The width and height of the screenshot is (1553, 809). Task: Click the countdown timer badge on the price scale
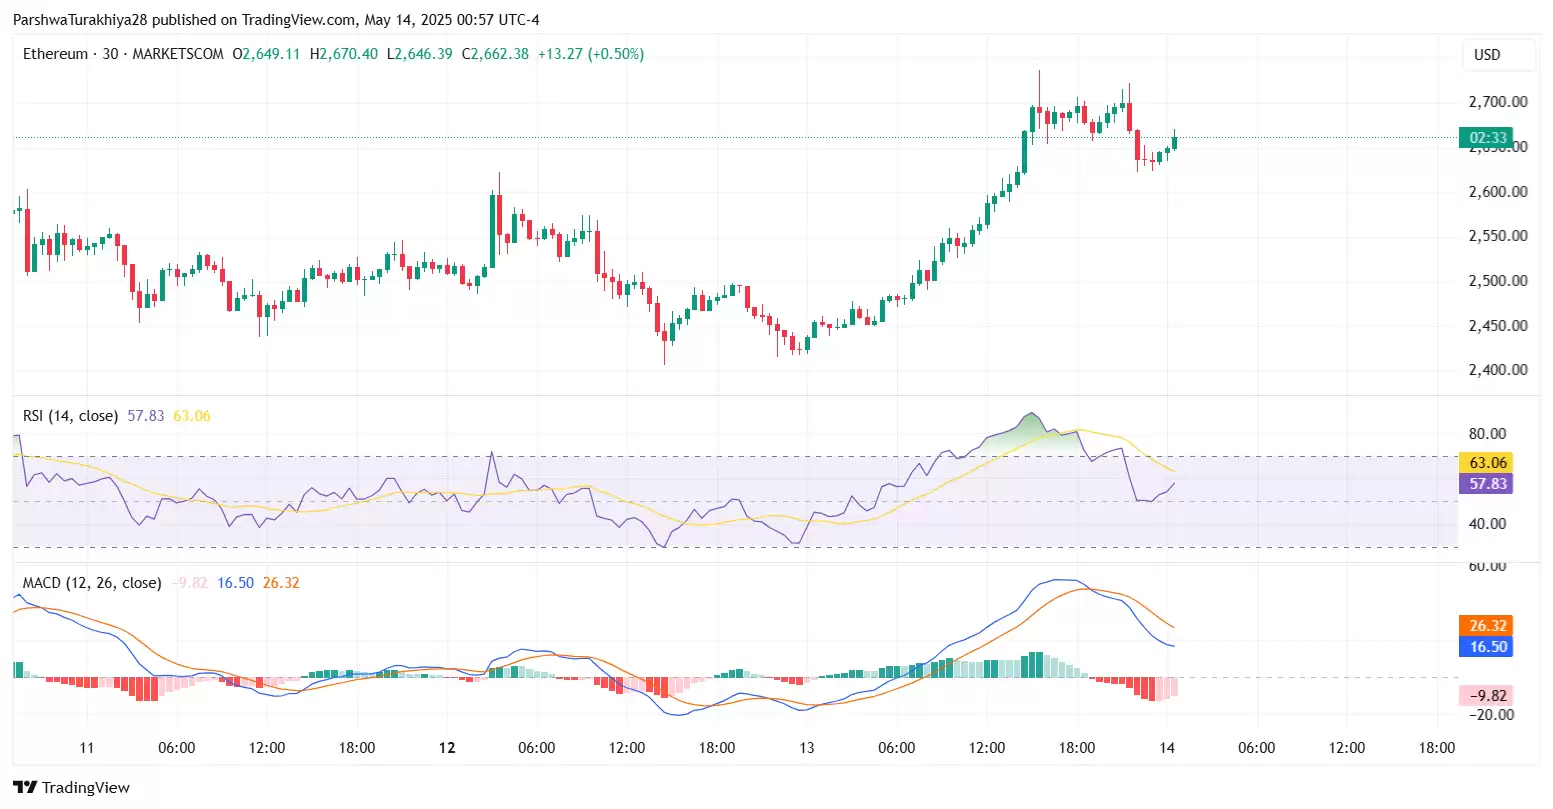click(x=1485, y=137)
